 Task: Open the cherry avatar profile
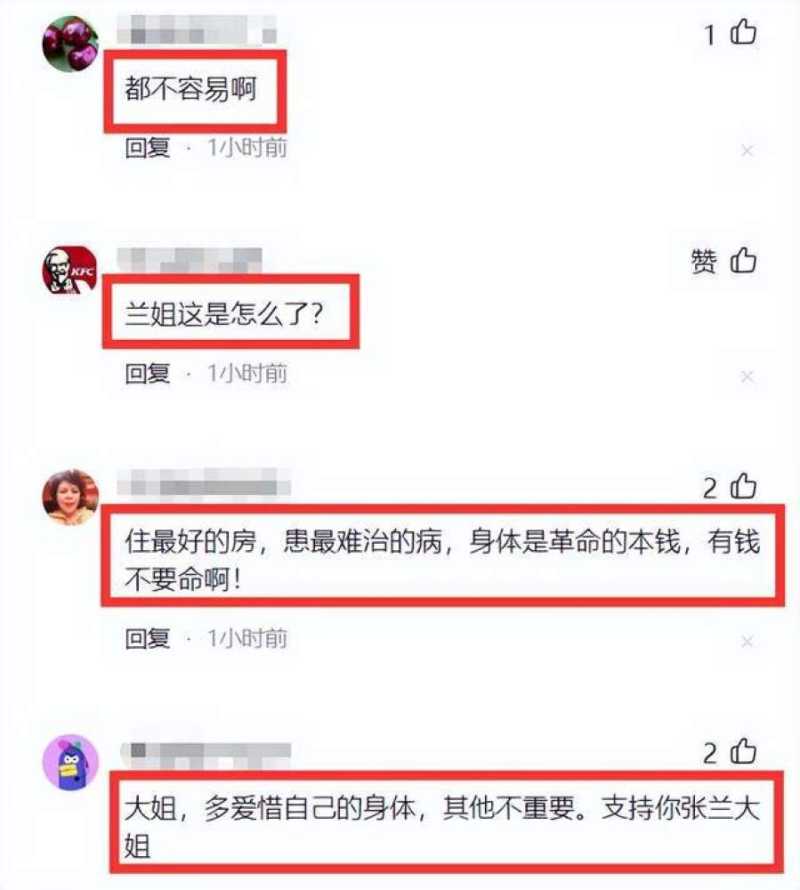click(x=71, y=44)
